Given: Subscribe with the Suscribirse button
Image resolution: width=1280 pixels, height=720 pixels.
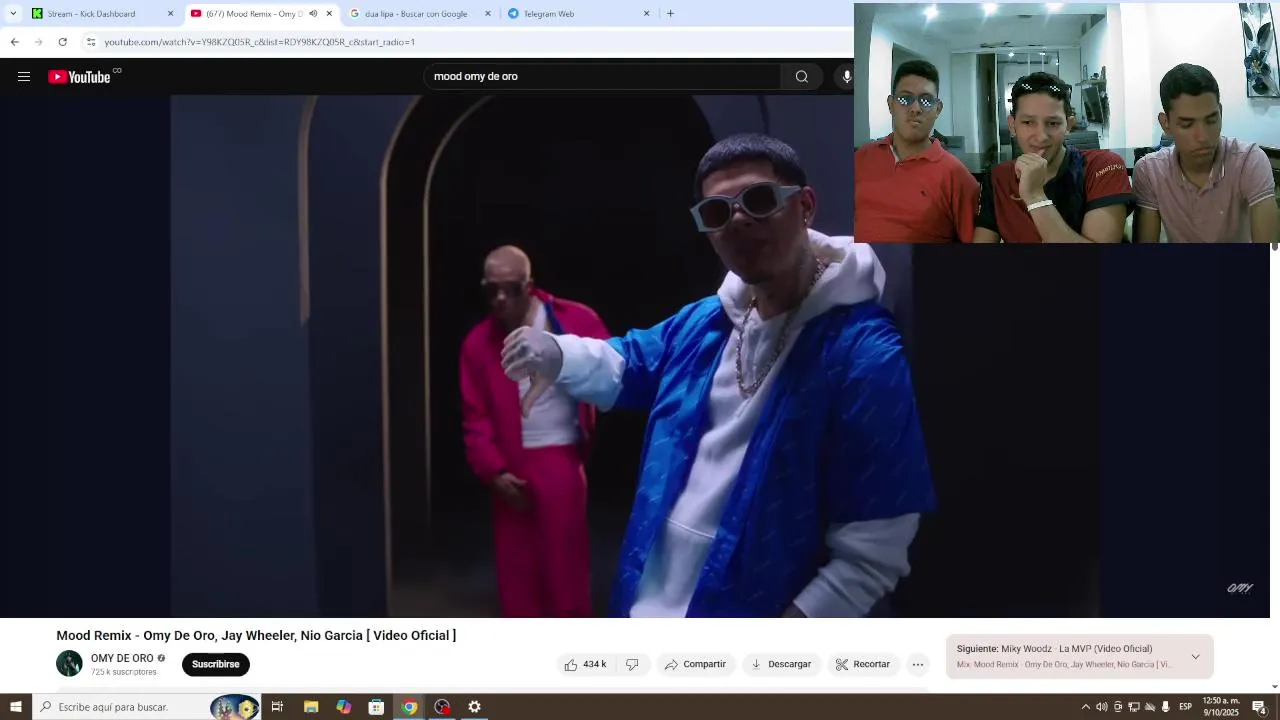Looking at the screenshot, I should tap(216, 664).
